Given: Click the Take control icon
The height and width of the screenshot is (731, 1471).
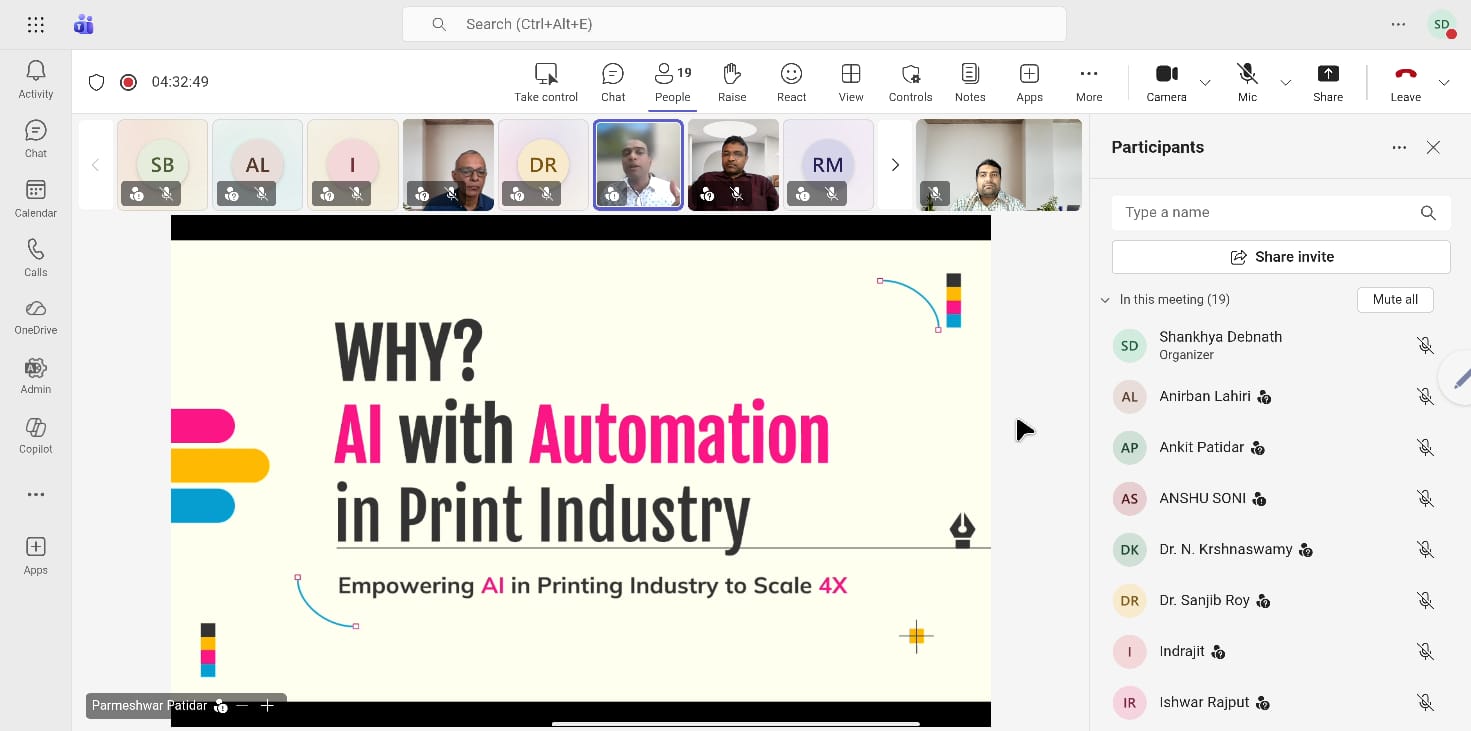Looking at the screenshot, I should (x=546, y=74).
